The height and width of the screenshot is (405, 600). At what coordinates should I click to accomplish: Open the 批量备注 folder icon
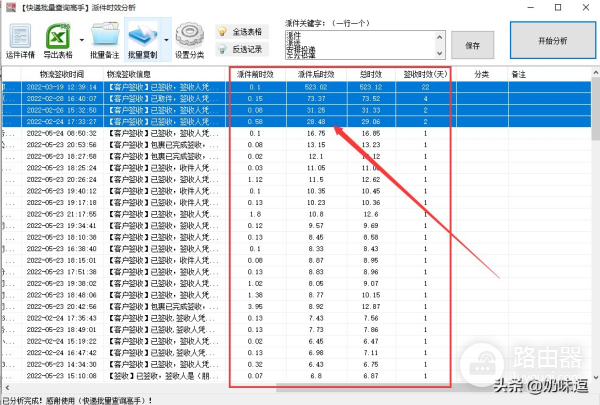click(105, 41)
